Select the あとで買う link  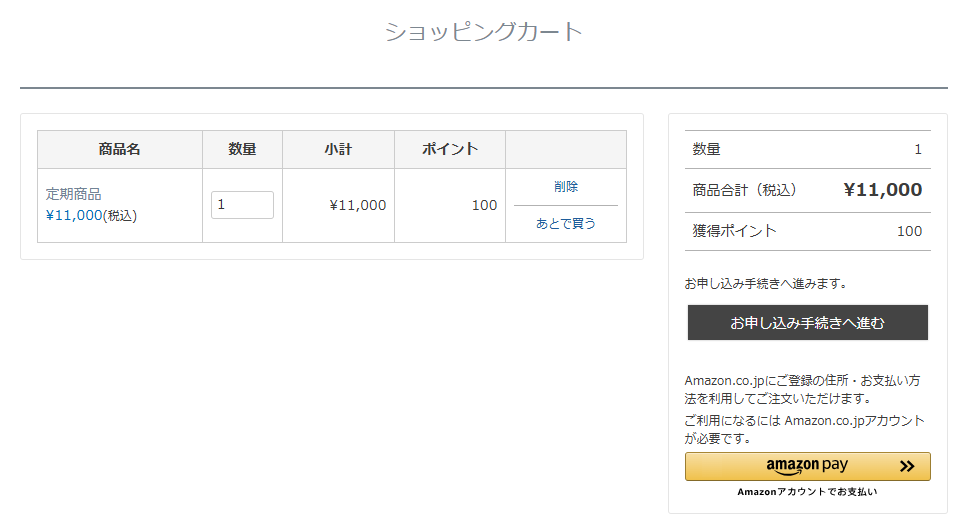[566, 224]
